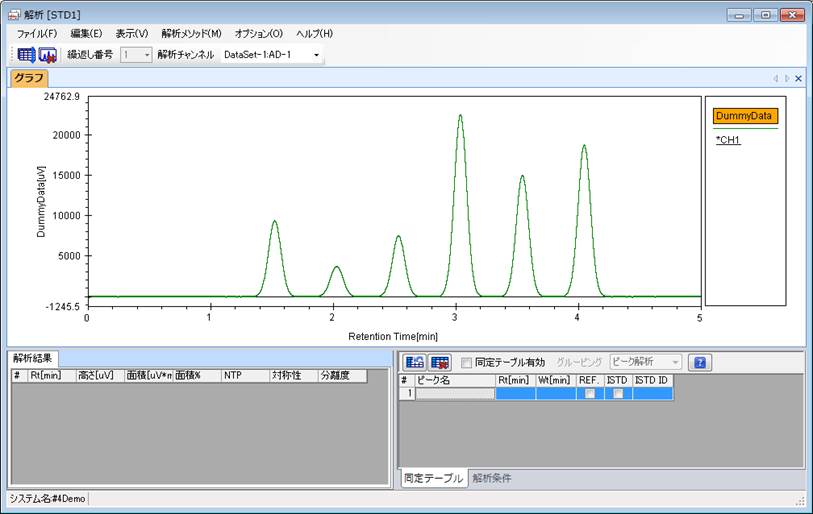
Task: Click the chromatogram icon with red marker
Action: point(47,54)
